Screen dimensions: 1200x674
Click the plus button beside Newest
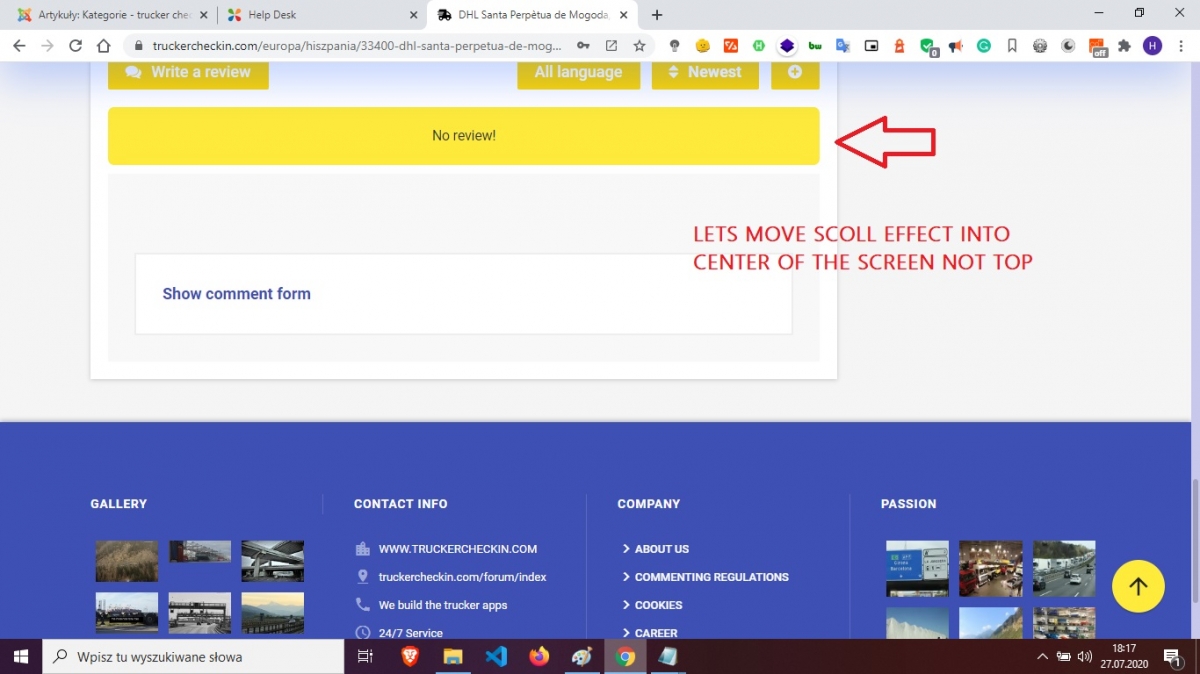click(795, 72)
